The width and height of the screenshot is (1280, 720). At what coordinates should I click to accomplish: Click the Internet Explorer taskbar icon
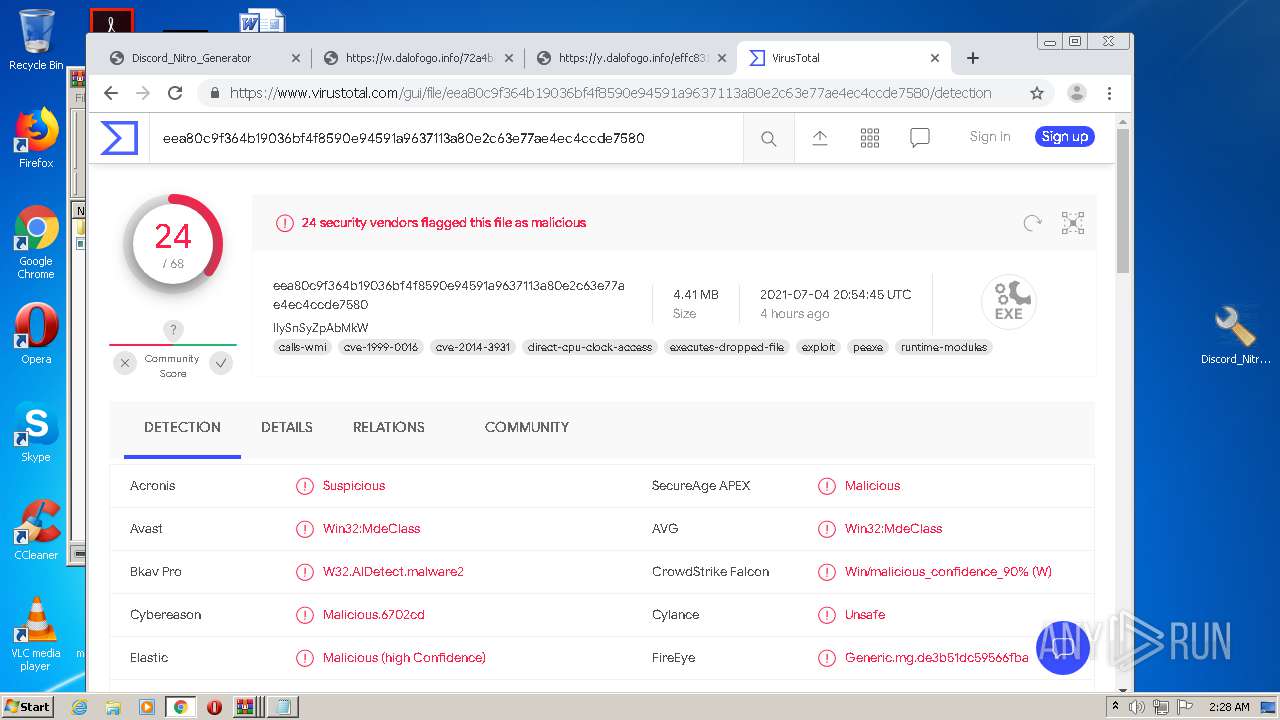[80, 707]
